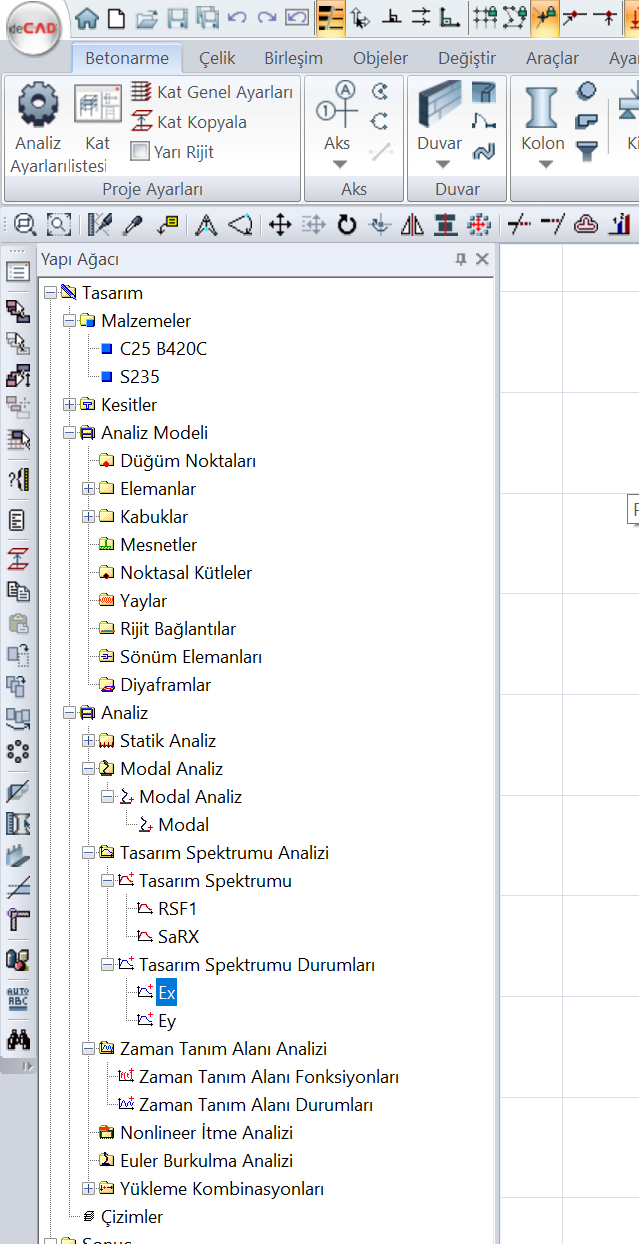The height and width of the screenshot is (1244, 639).
Task: Undo the last action
Action: click(237, 17)
